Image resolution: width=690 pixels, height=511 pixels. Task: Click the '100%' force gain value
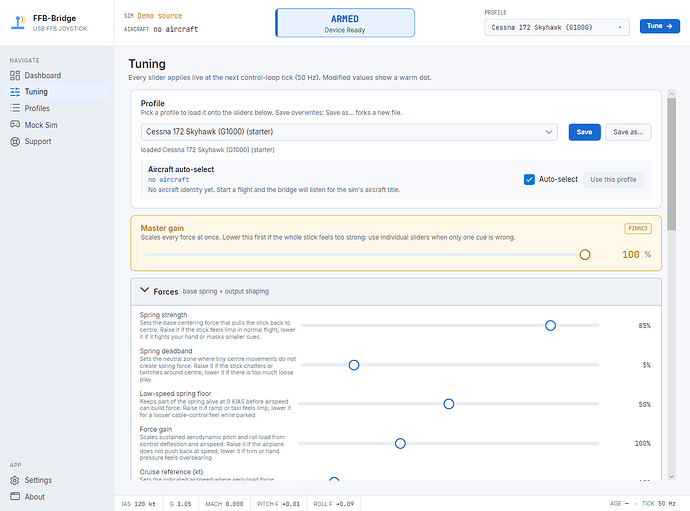tap(642, 444)
